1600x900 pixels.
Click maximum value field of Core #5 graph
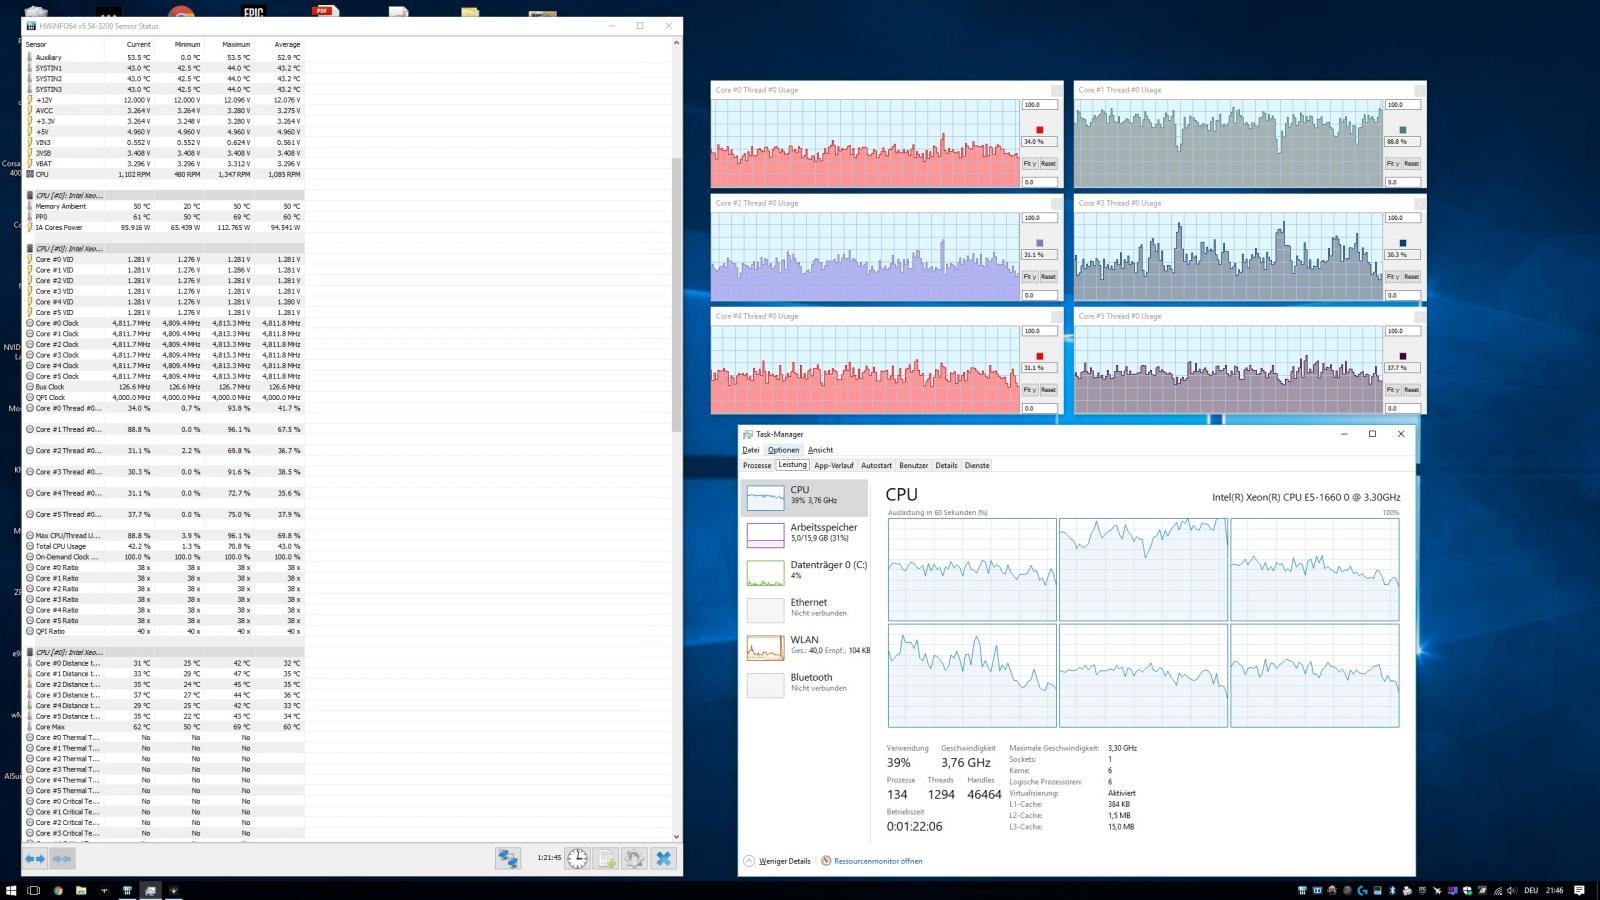tap(1402, 331)
